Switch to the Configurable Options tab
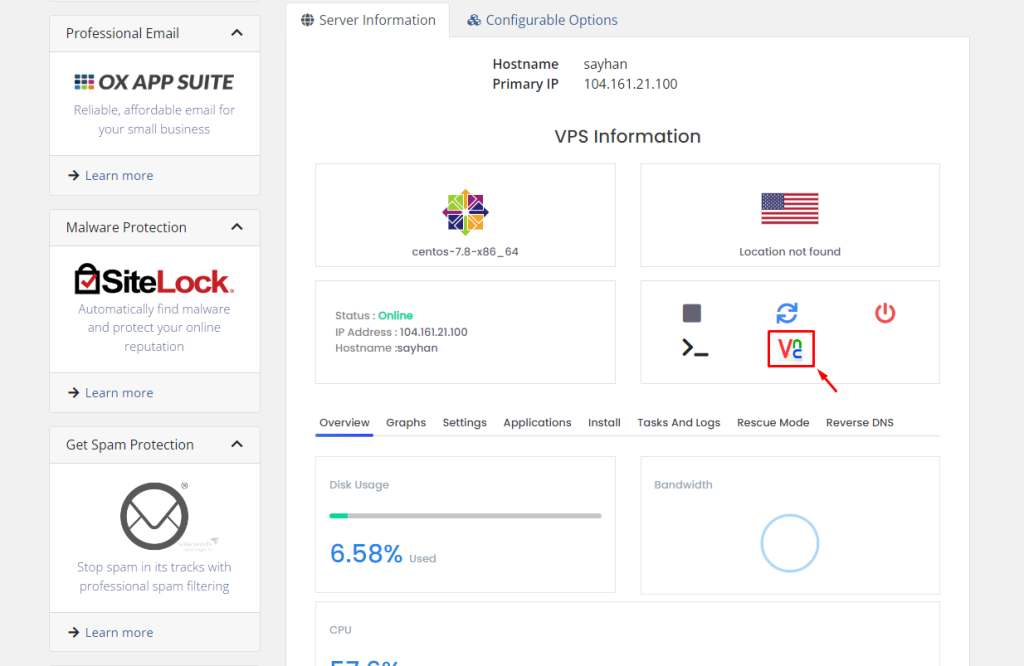 pos(542,20)
